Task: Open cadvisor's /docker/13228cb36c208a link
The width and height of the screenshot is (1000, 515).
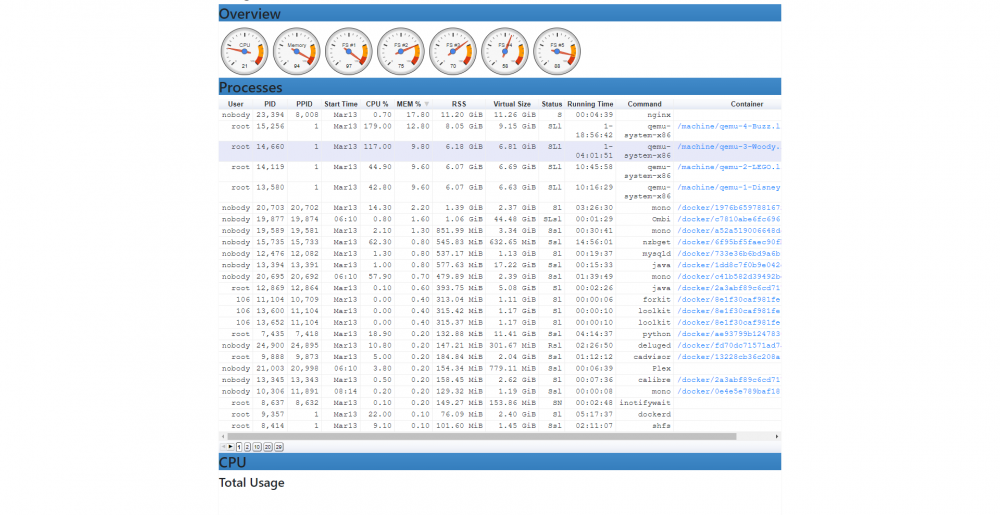Action: 728,357
